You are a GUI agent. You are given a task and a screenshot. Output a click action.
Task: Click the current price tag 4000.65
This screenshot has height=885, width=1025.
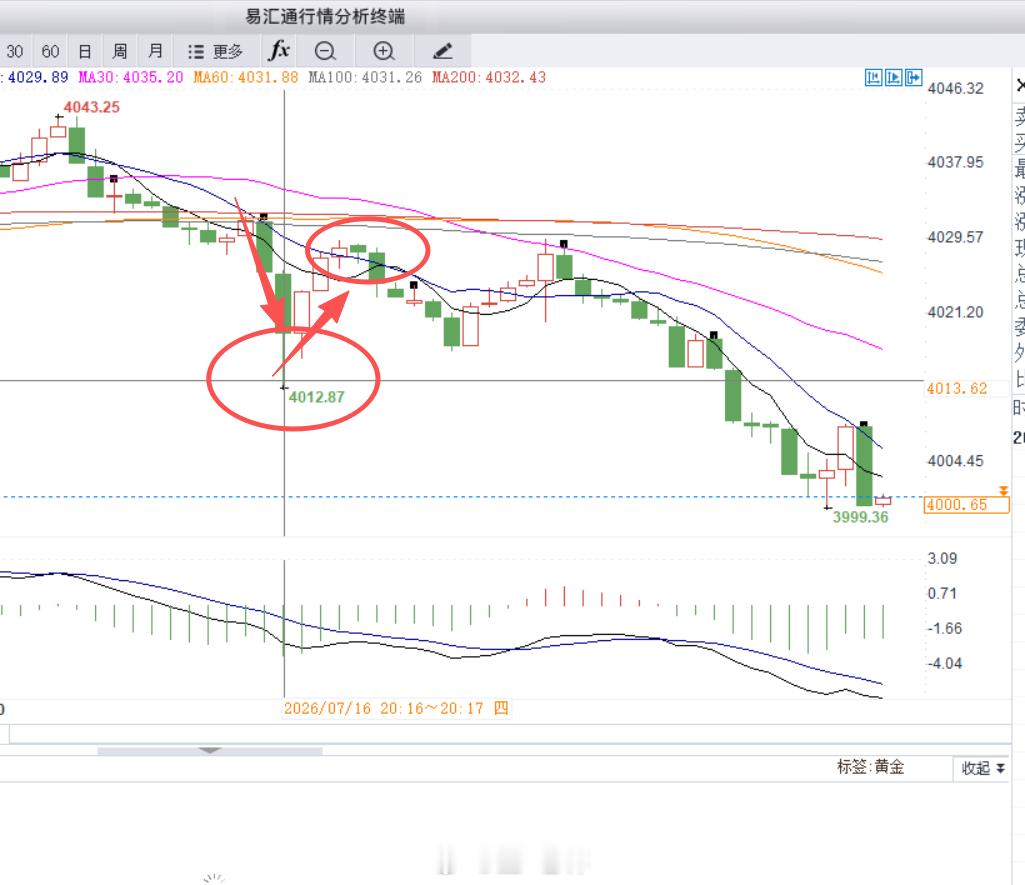point(966,505)
